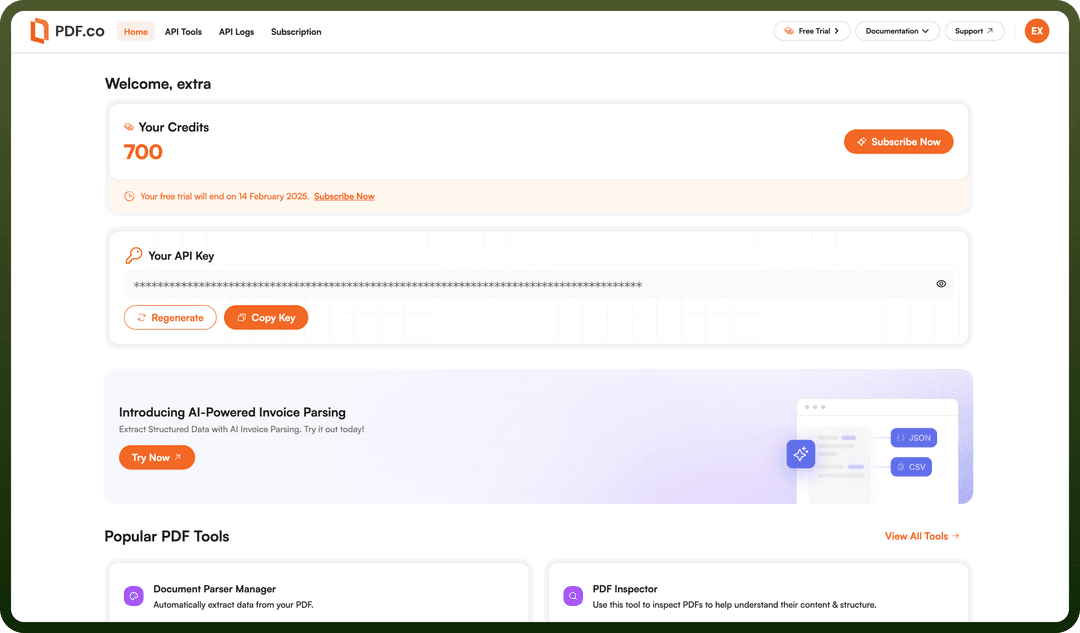Open the Support link
The width and height of the screenshot is (1080, 633).
click(975, 31)
